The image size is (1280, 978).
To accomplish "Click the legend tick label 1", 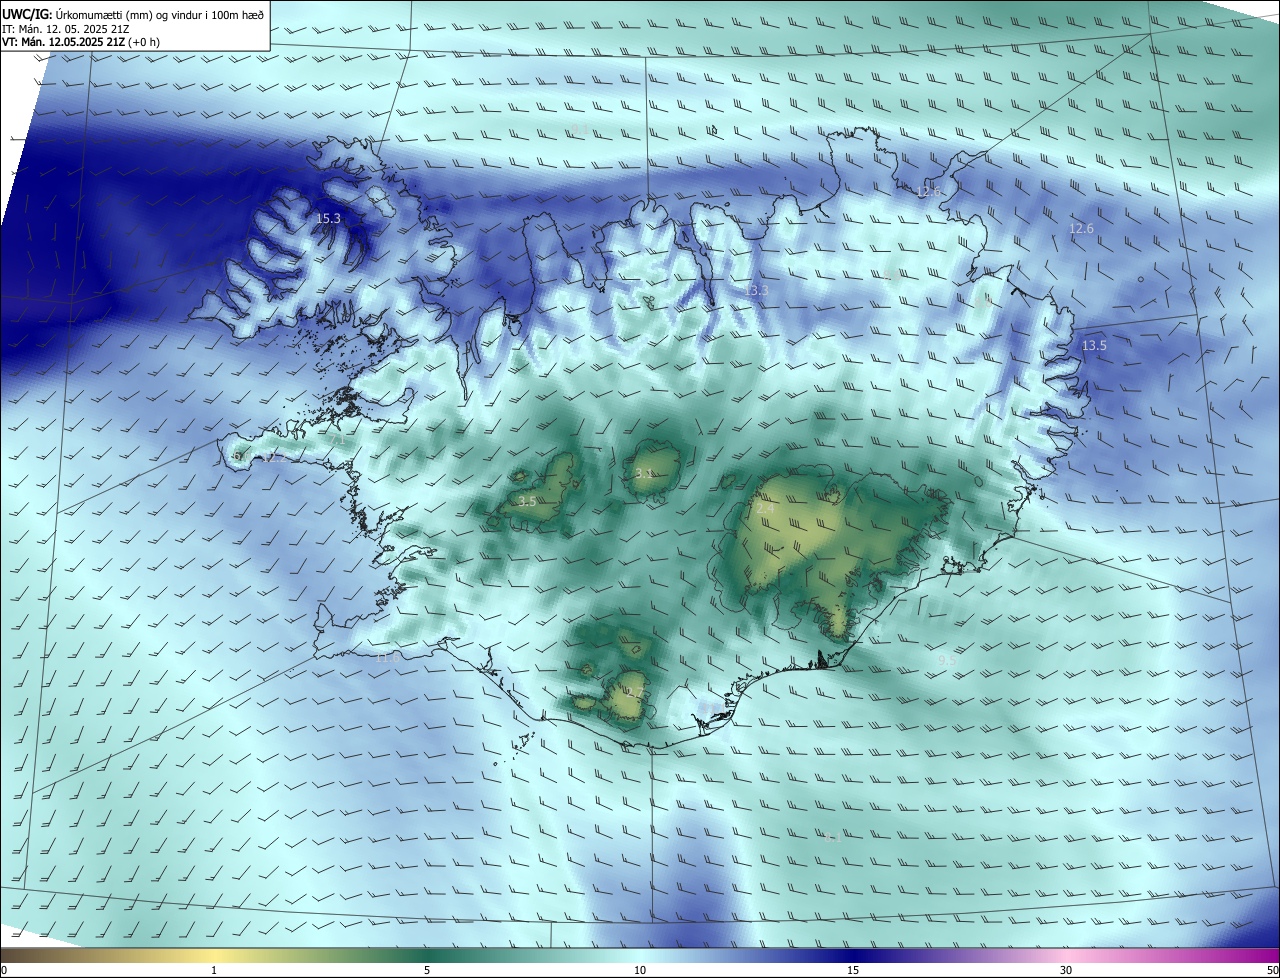I will click(214, 970).
